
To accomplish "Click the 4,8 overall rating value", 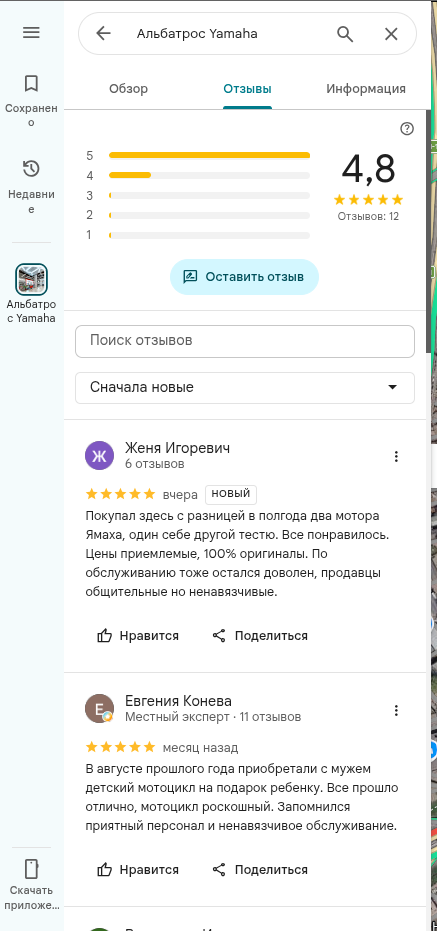I will click(368, 169).
